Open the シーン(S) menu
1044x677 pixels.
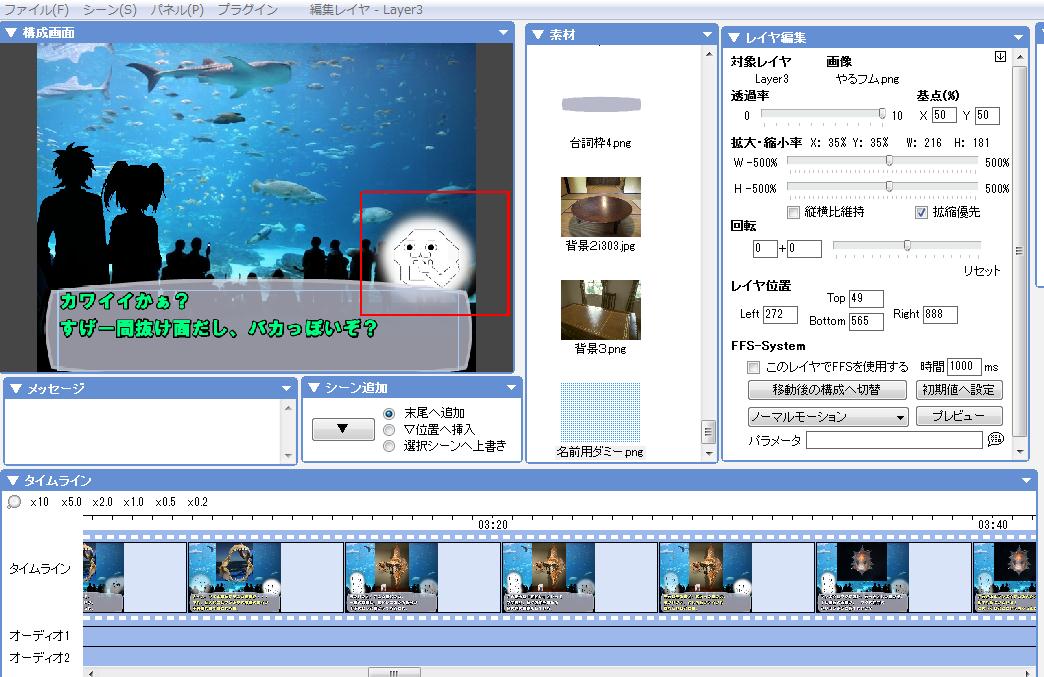tap(110, 10)
